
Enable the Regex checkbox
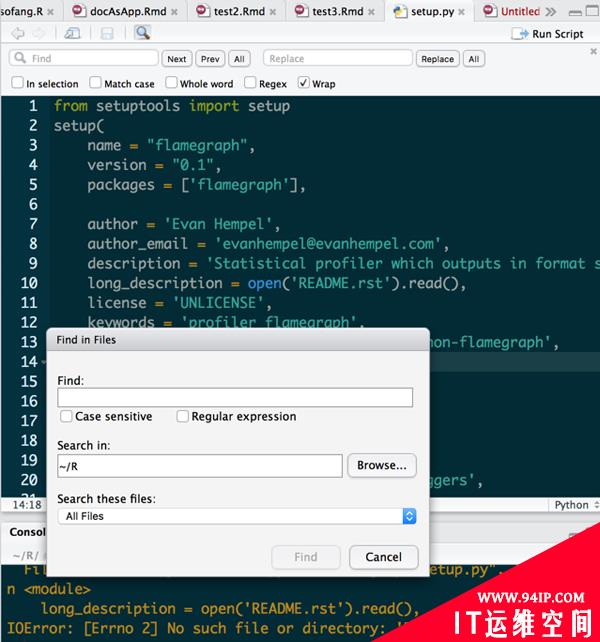250,82
